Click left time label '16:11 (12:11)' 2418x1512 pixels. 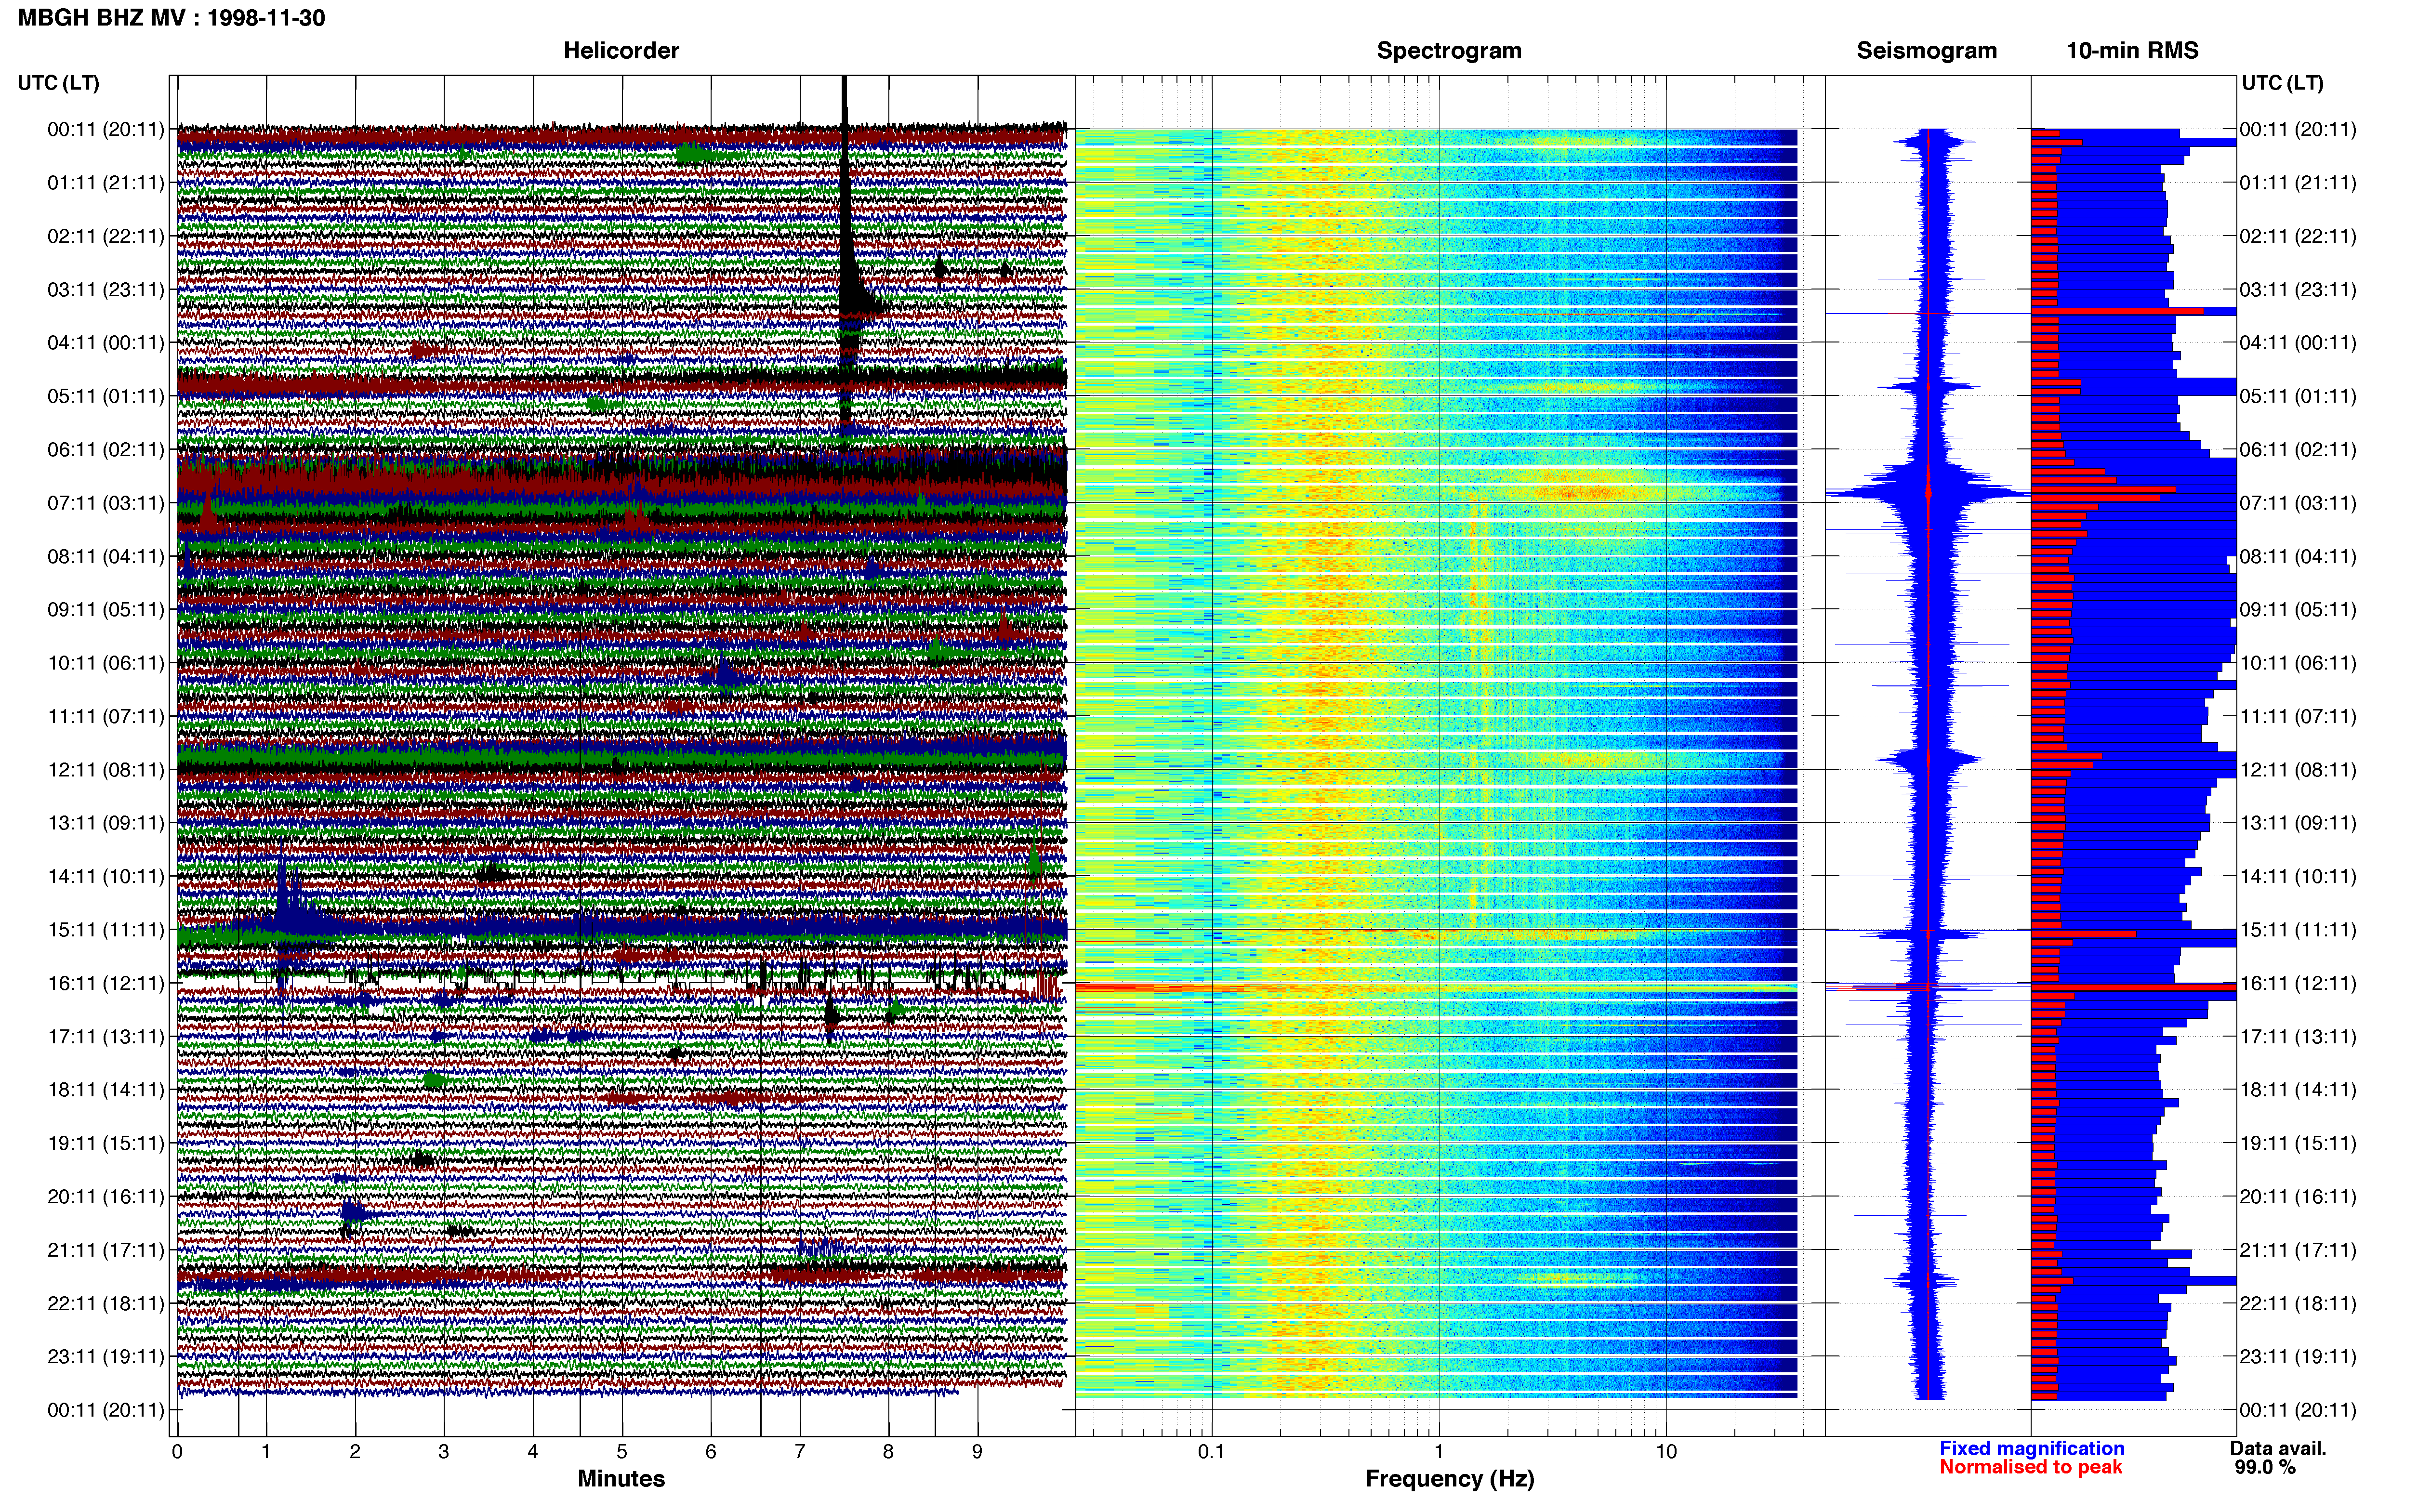pos(106,983)
